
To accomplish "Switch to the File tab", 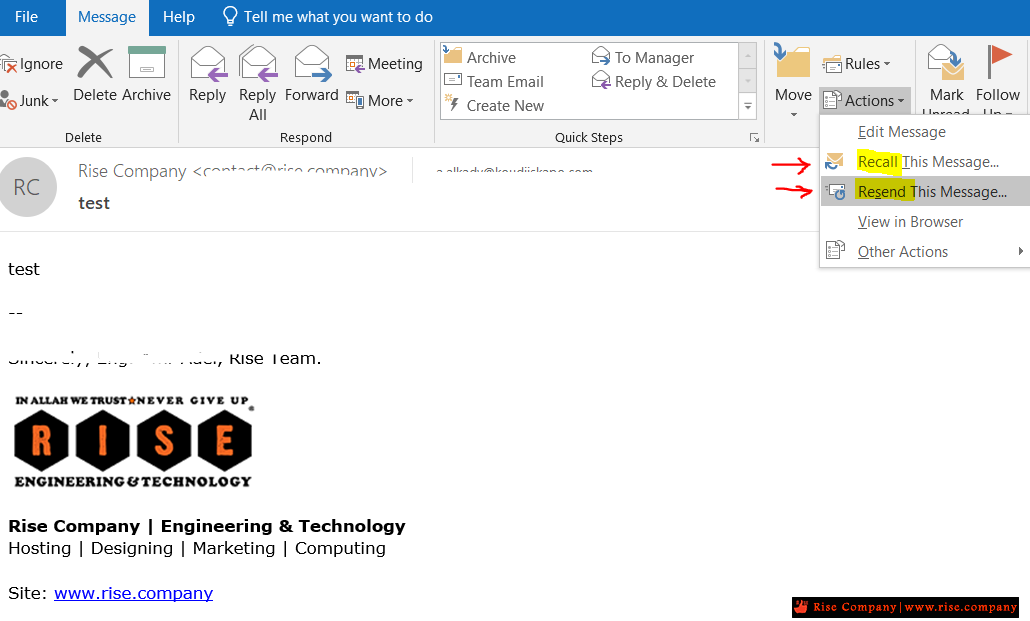I will pyautogui.click(x=27, y=17).
